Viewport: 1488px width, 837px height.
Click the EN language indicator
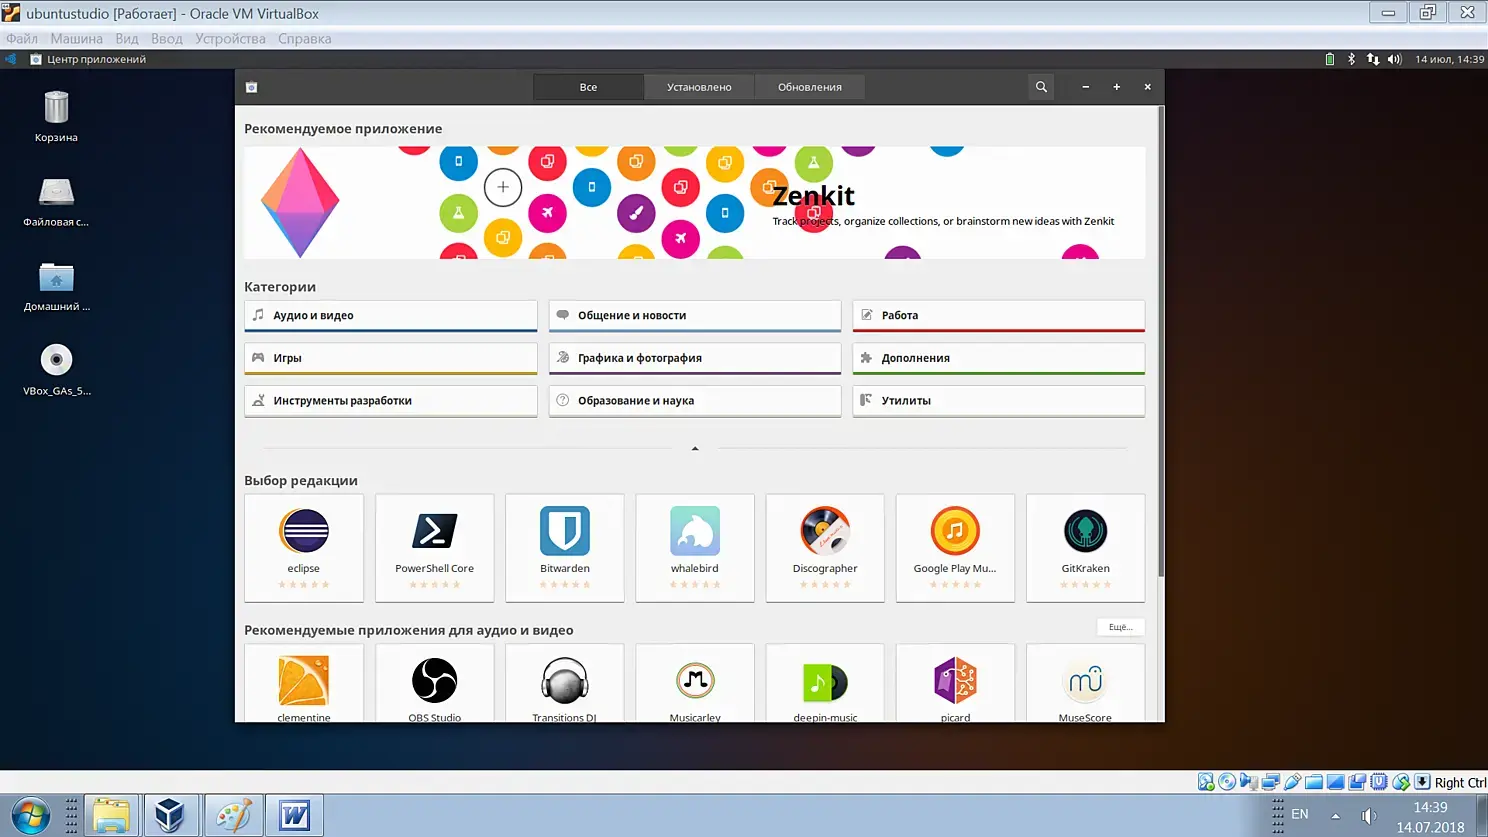coord(1300,814)
